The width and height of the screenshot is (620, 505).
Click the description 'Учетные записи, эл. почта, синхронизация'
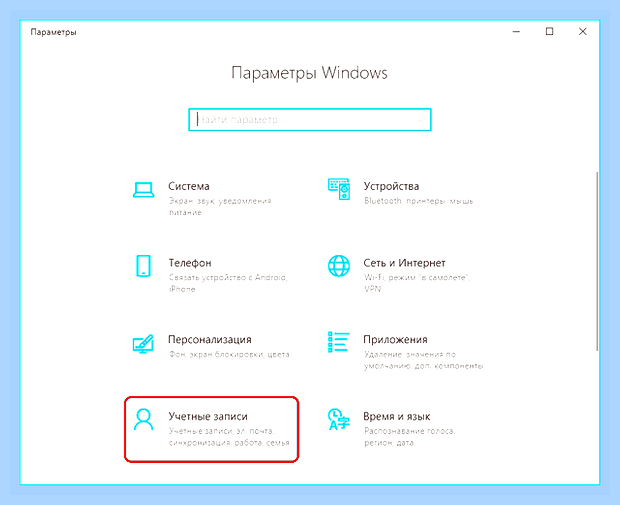coord(229,437)
